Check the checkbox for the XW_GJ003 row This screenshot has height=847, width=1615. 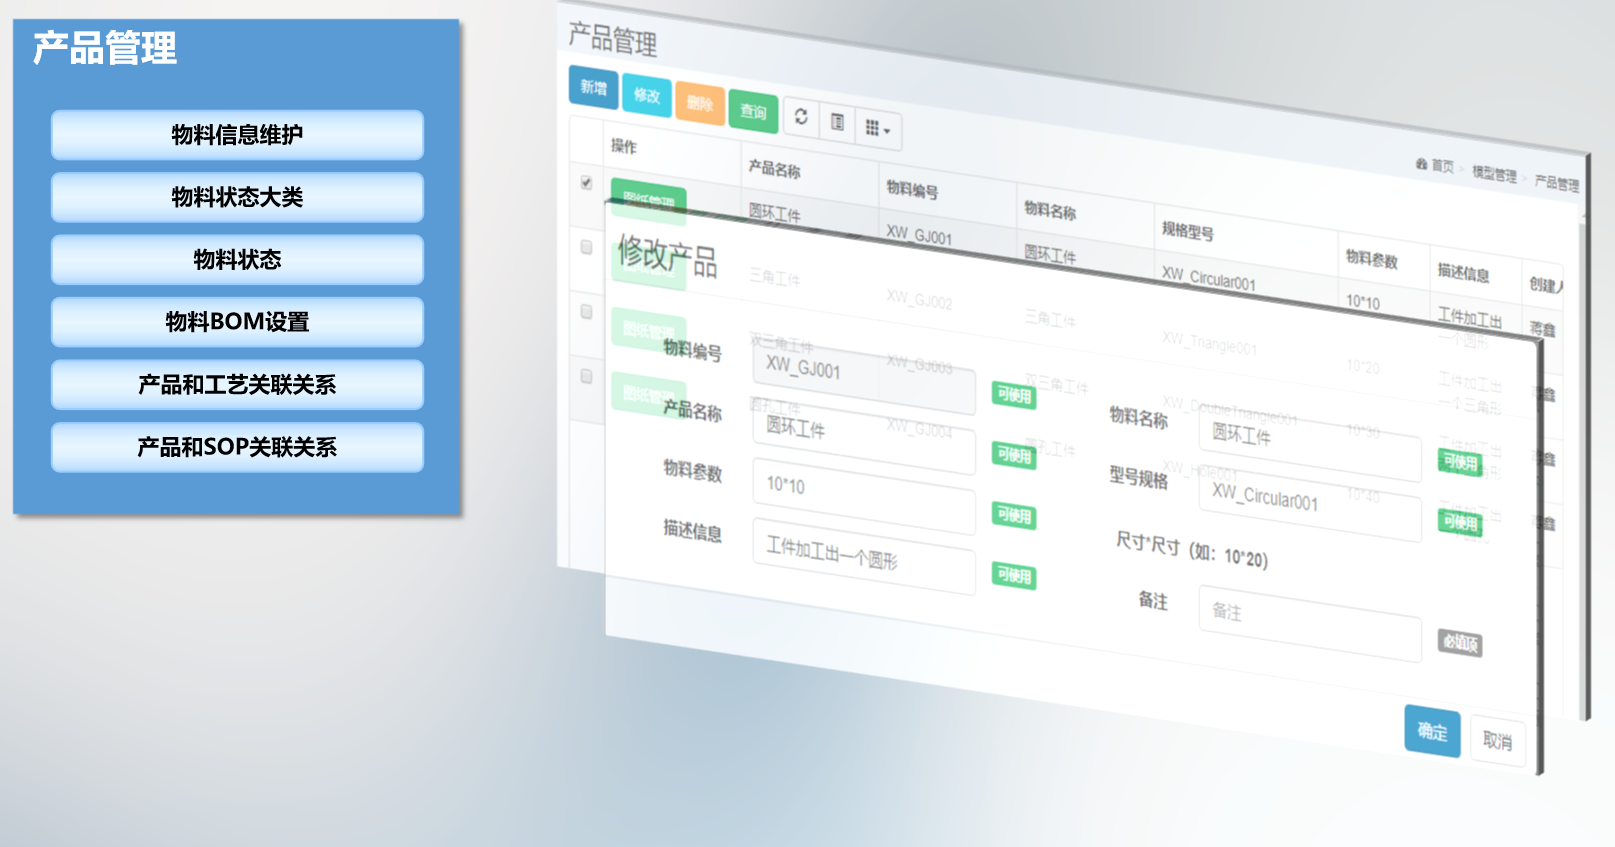[x=586, y=312]
